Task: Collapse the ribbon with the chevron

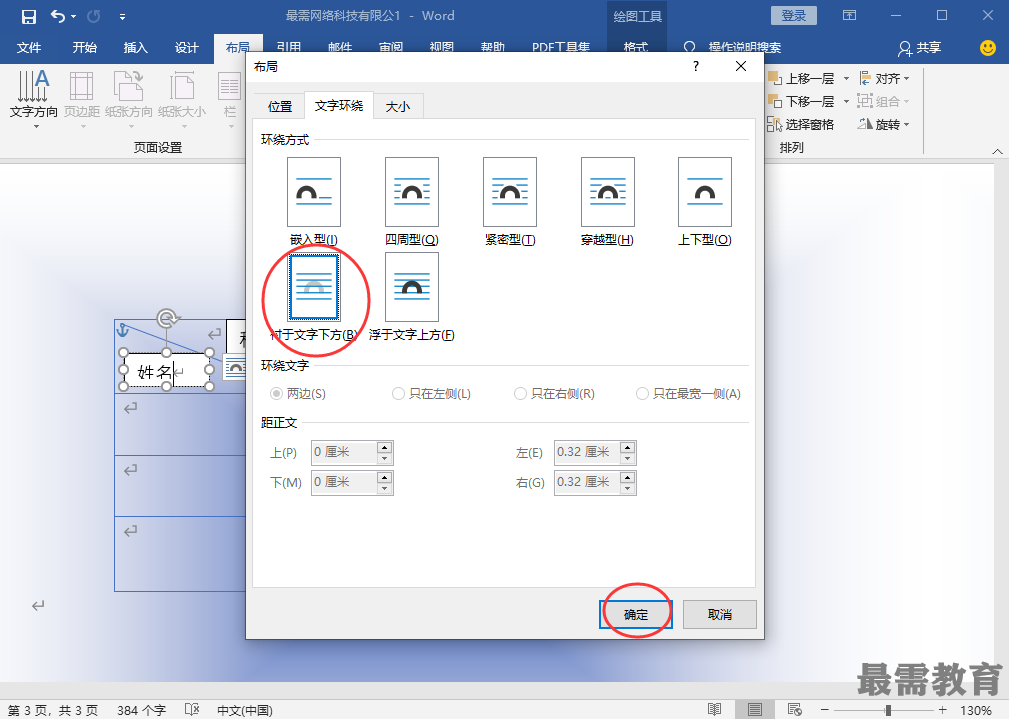Action: click(997, 151)
